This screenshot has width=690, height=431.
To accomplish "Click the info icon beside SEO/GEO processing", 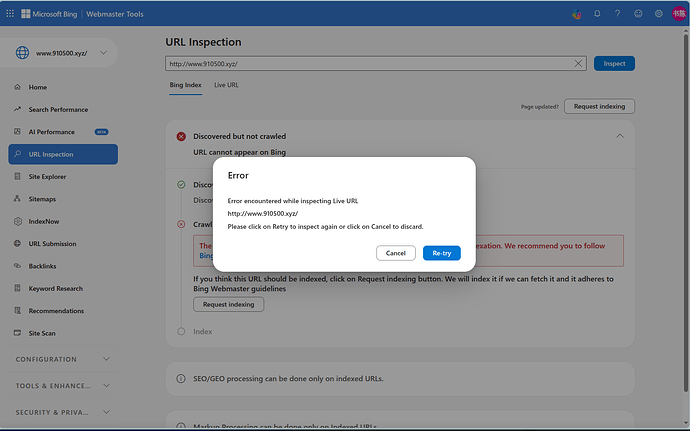I will pos(180,379).
